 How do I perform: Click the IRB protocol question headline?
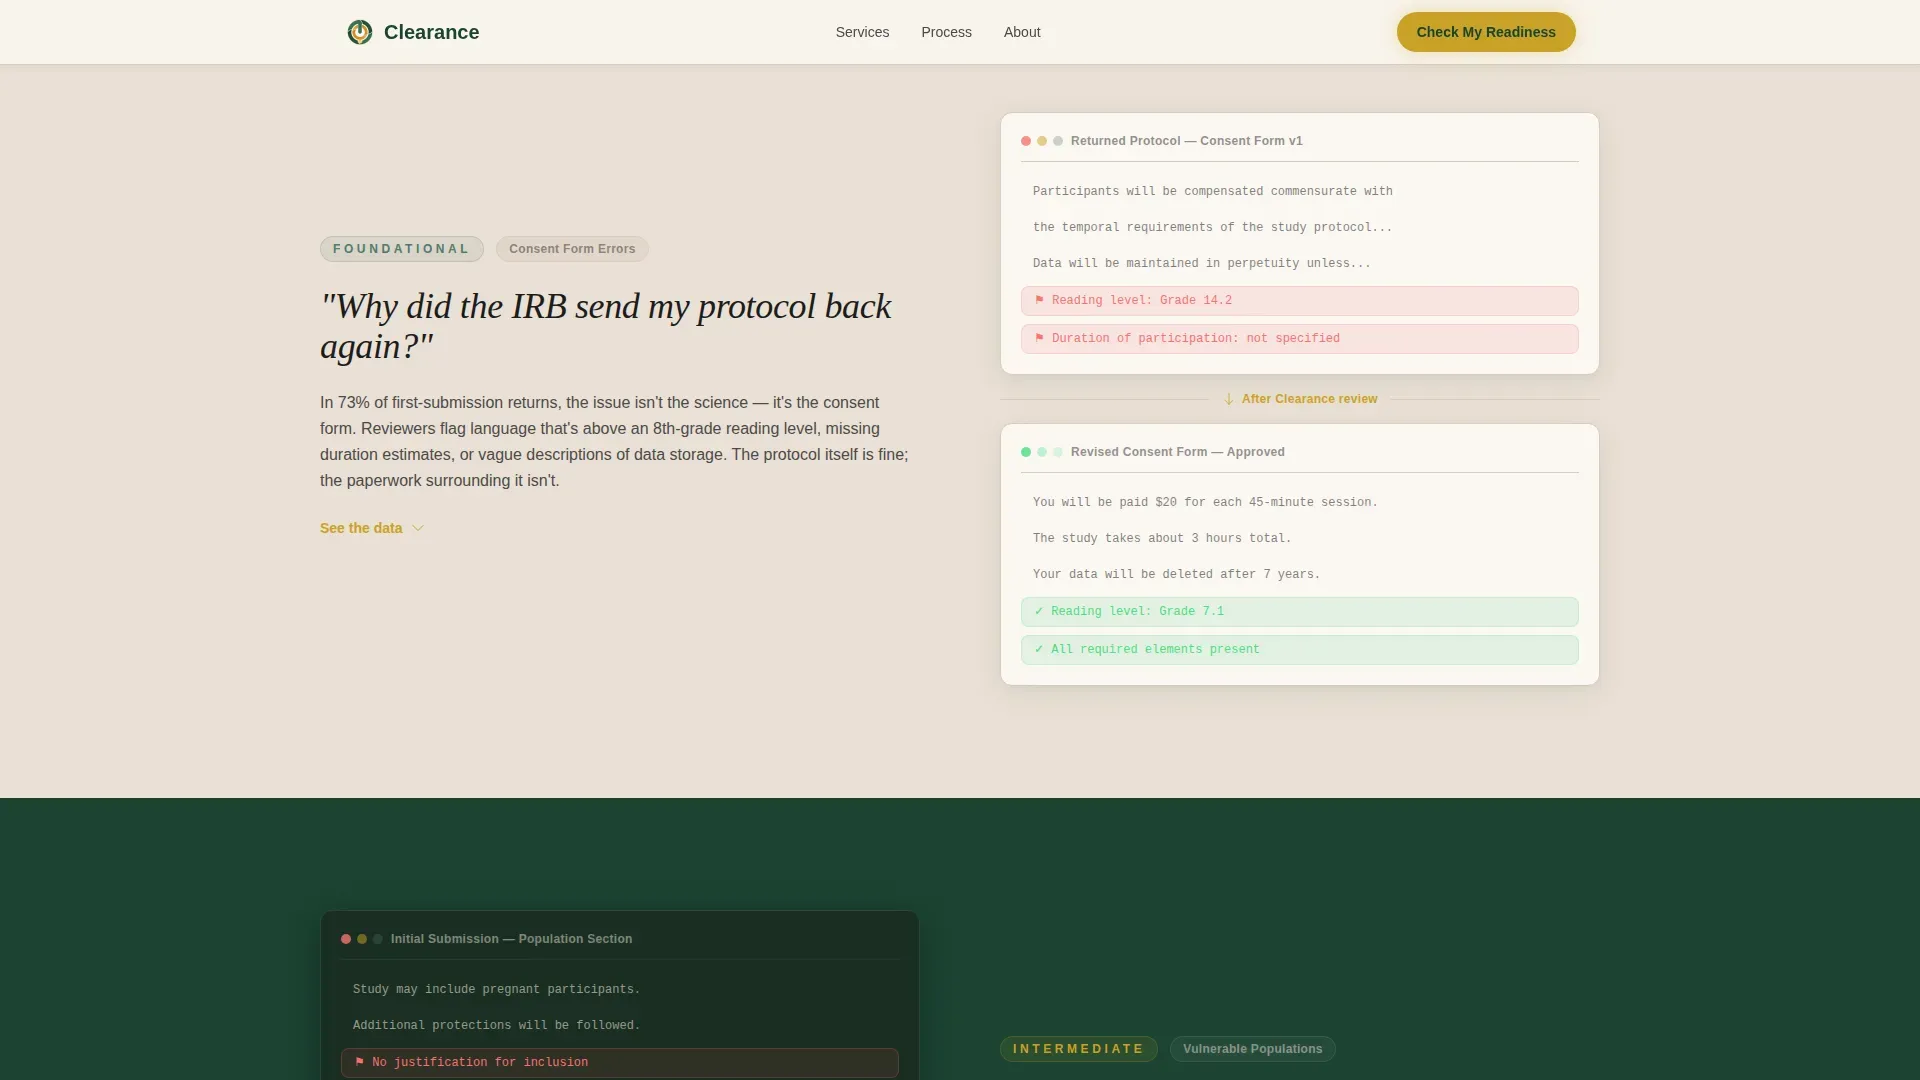606,326
